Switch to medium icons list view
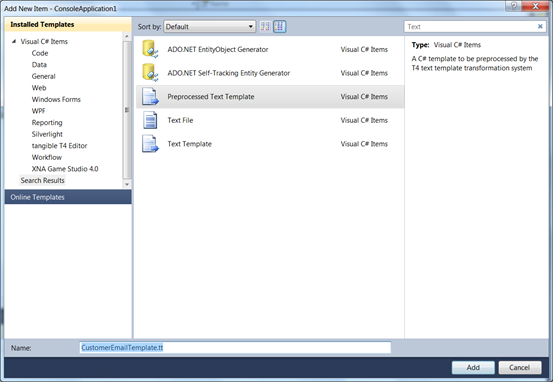This screenshot has width=553, height=382. pyautogui.click(x=279, y=26)
